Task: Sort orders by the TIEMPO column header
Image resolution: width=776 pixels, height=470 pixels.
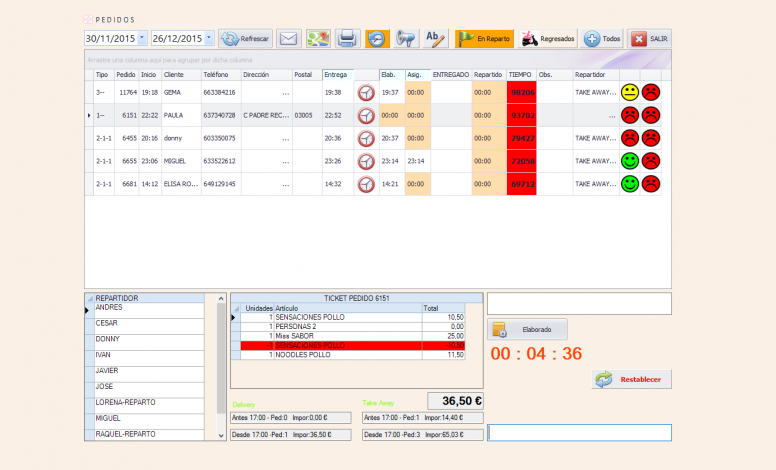Action: point(520,75)
